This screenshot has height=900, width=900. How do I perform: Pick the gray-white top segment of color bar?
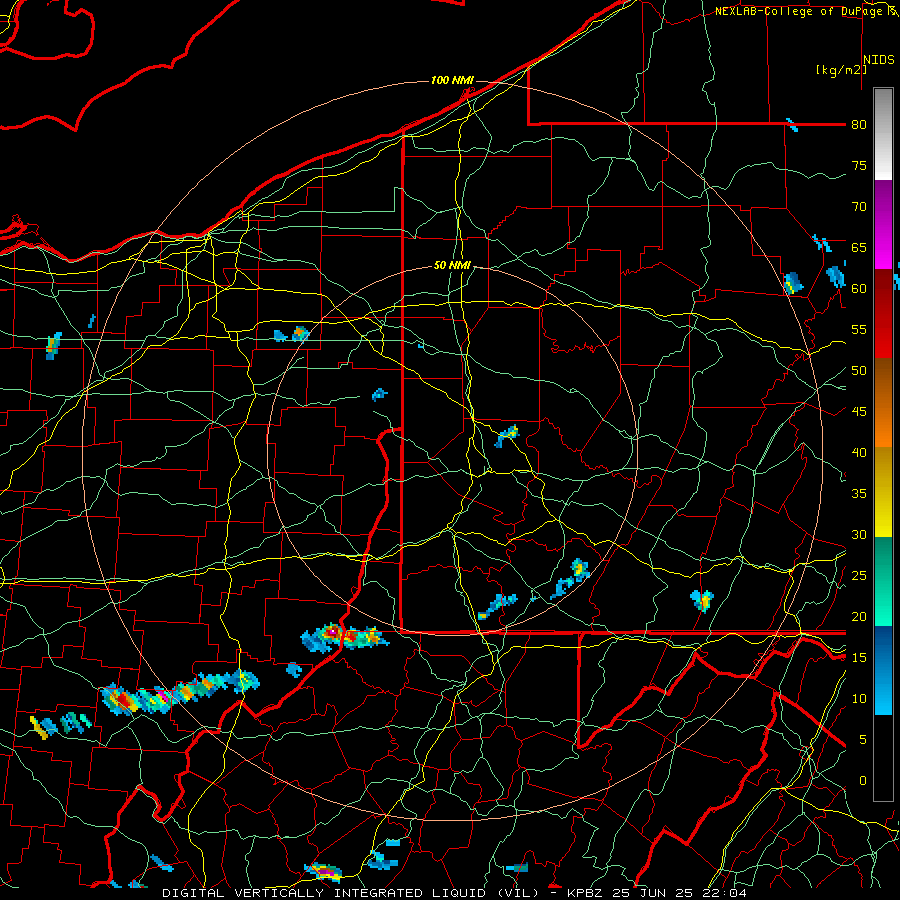(x=883, y=134)
